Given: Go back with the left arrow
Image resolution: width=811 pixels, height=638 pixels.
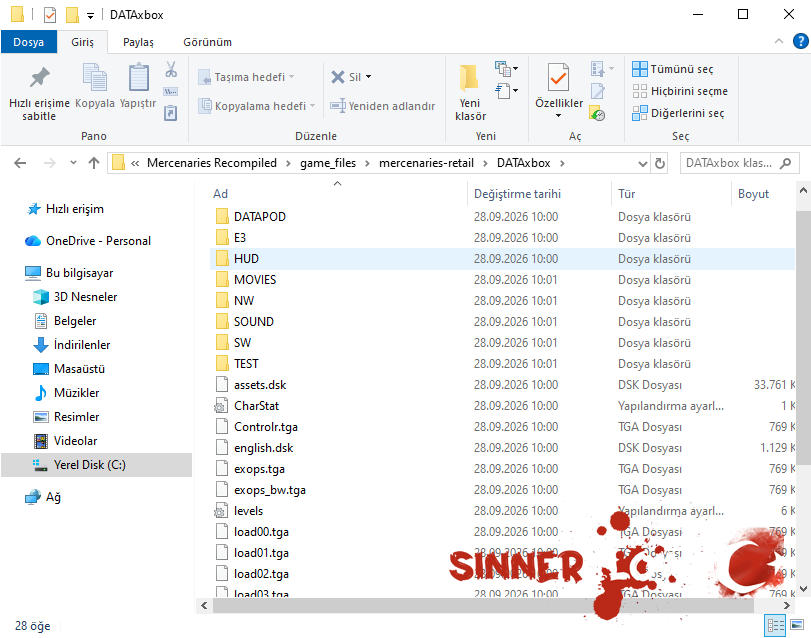Looking at the screenshot, I should pos(20,163).
